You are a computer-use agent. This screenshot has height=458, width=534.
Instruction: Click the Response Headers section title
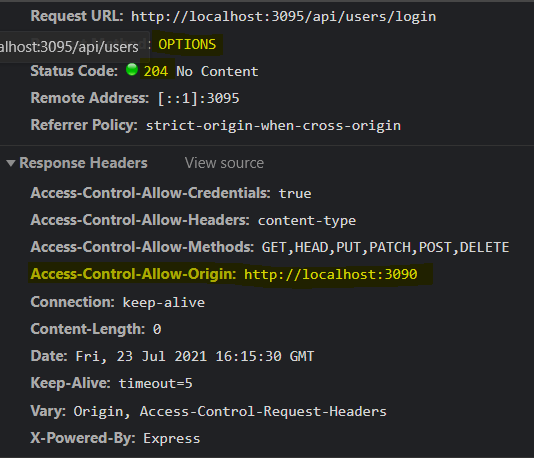click(x=83, y=163)
